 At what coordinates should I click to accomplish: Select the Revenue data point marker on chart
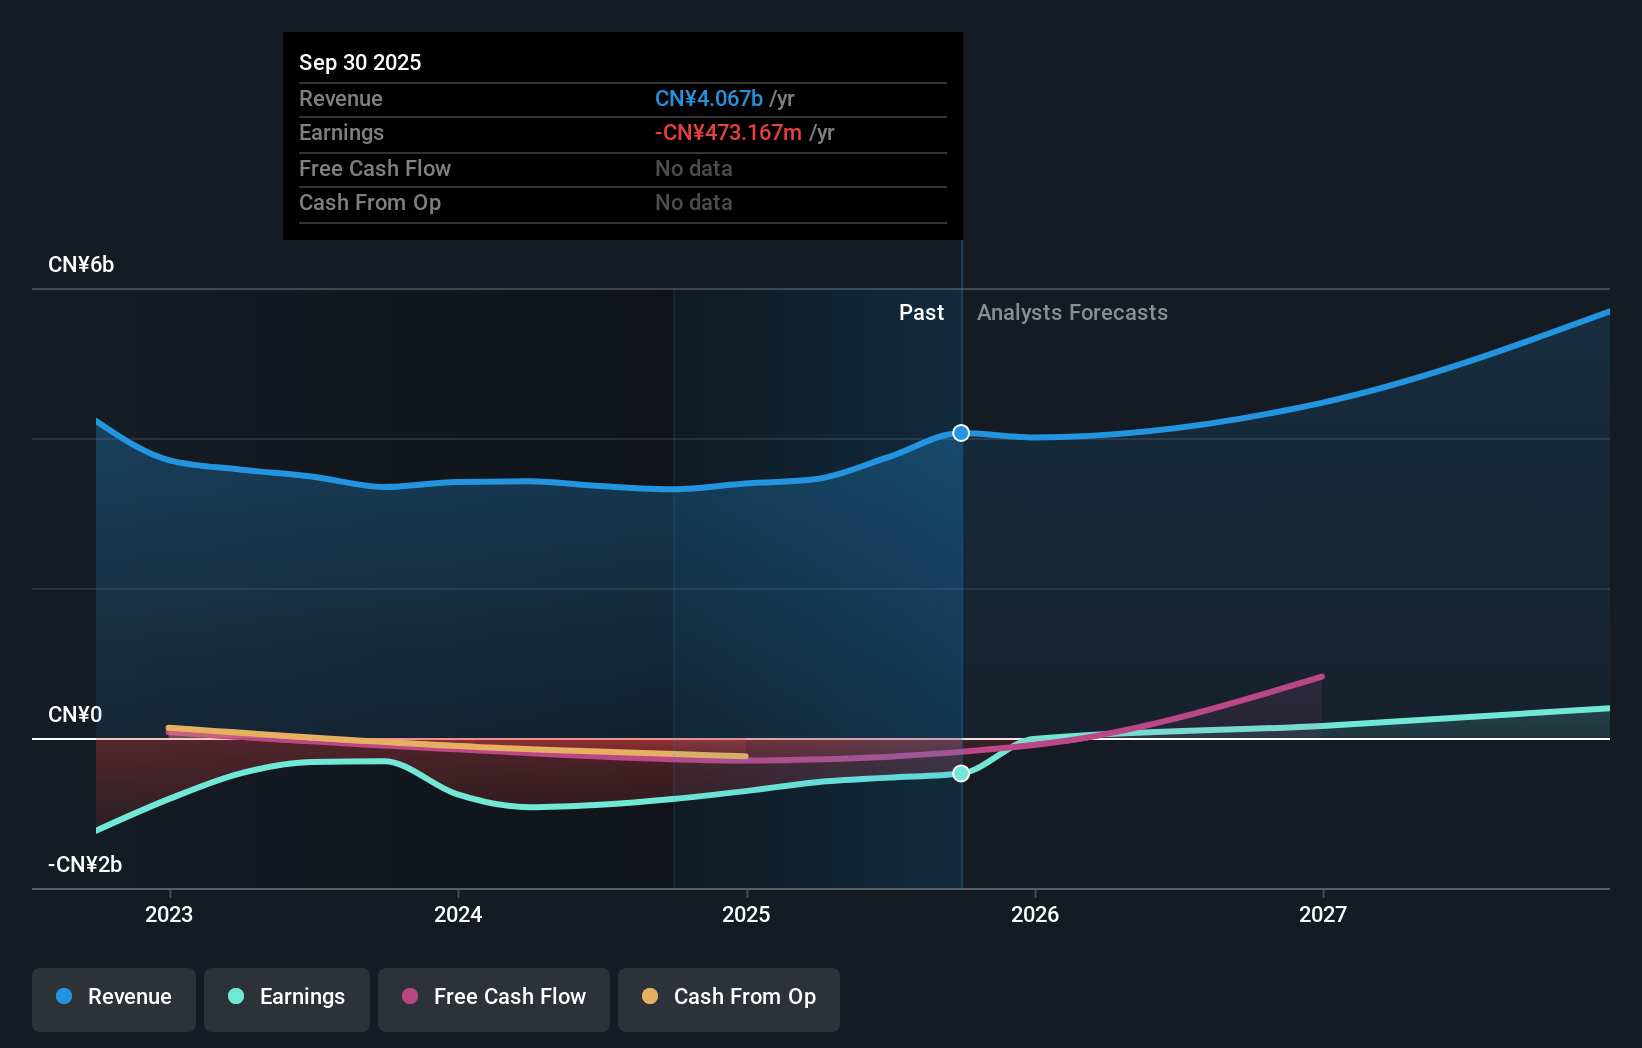click(961, 433)
